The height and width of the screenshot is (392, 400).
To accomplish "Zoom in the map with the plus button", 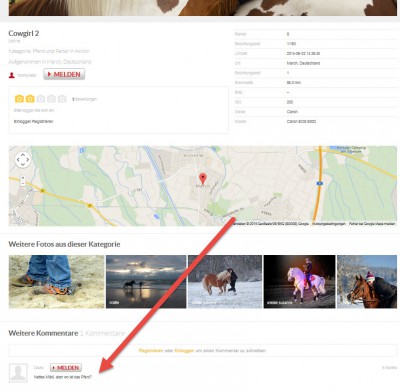I will (23, 178).
